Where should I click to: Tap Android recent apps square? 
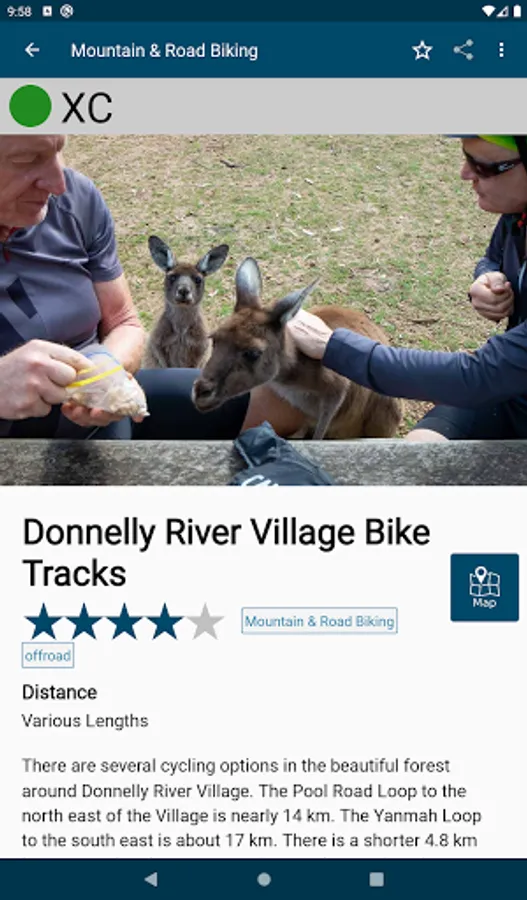tap(377, 879)
